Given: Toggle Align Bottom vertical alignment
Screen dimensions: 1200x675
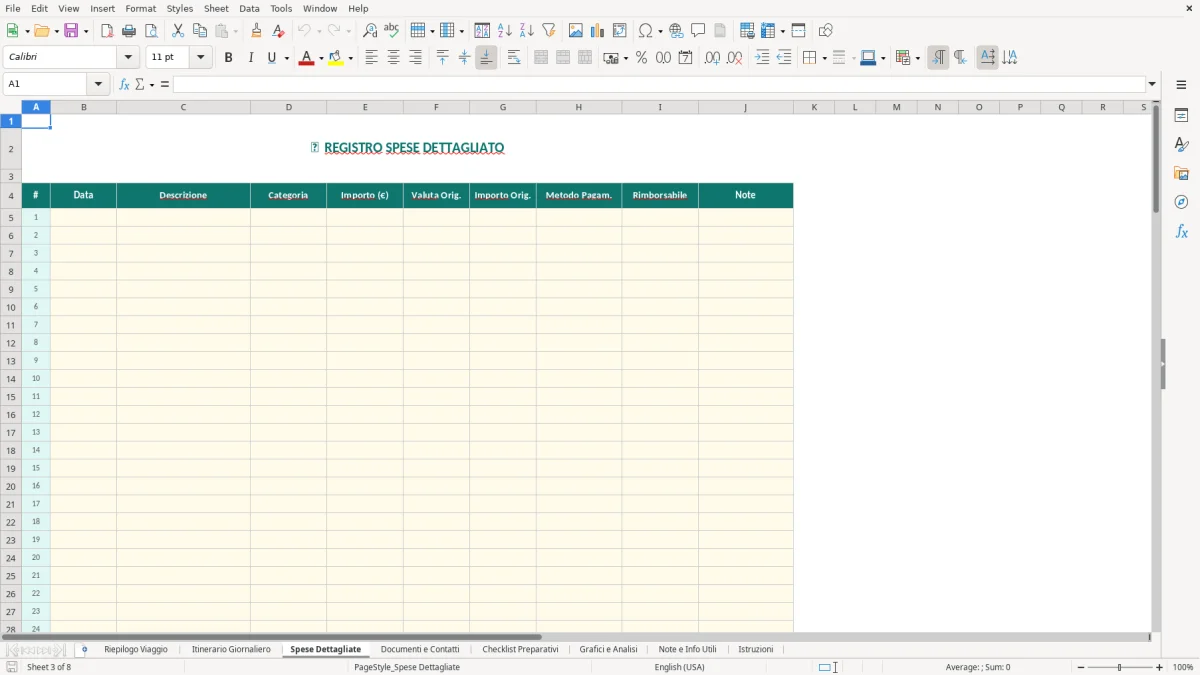Looking at the screenshot, I should click(486, 58).
